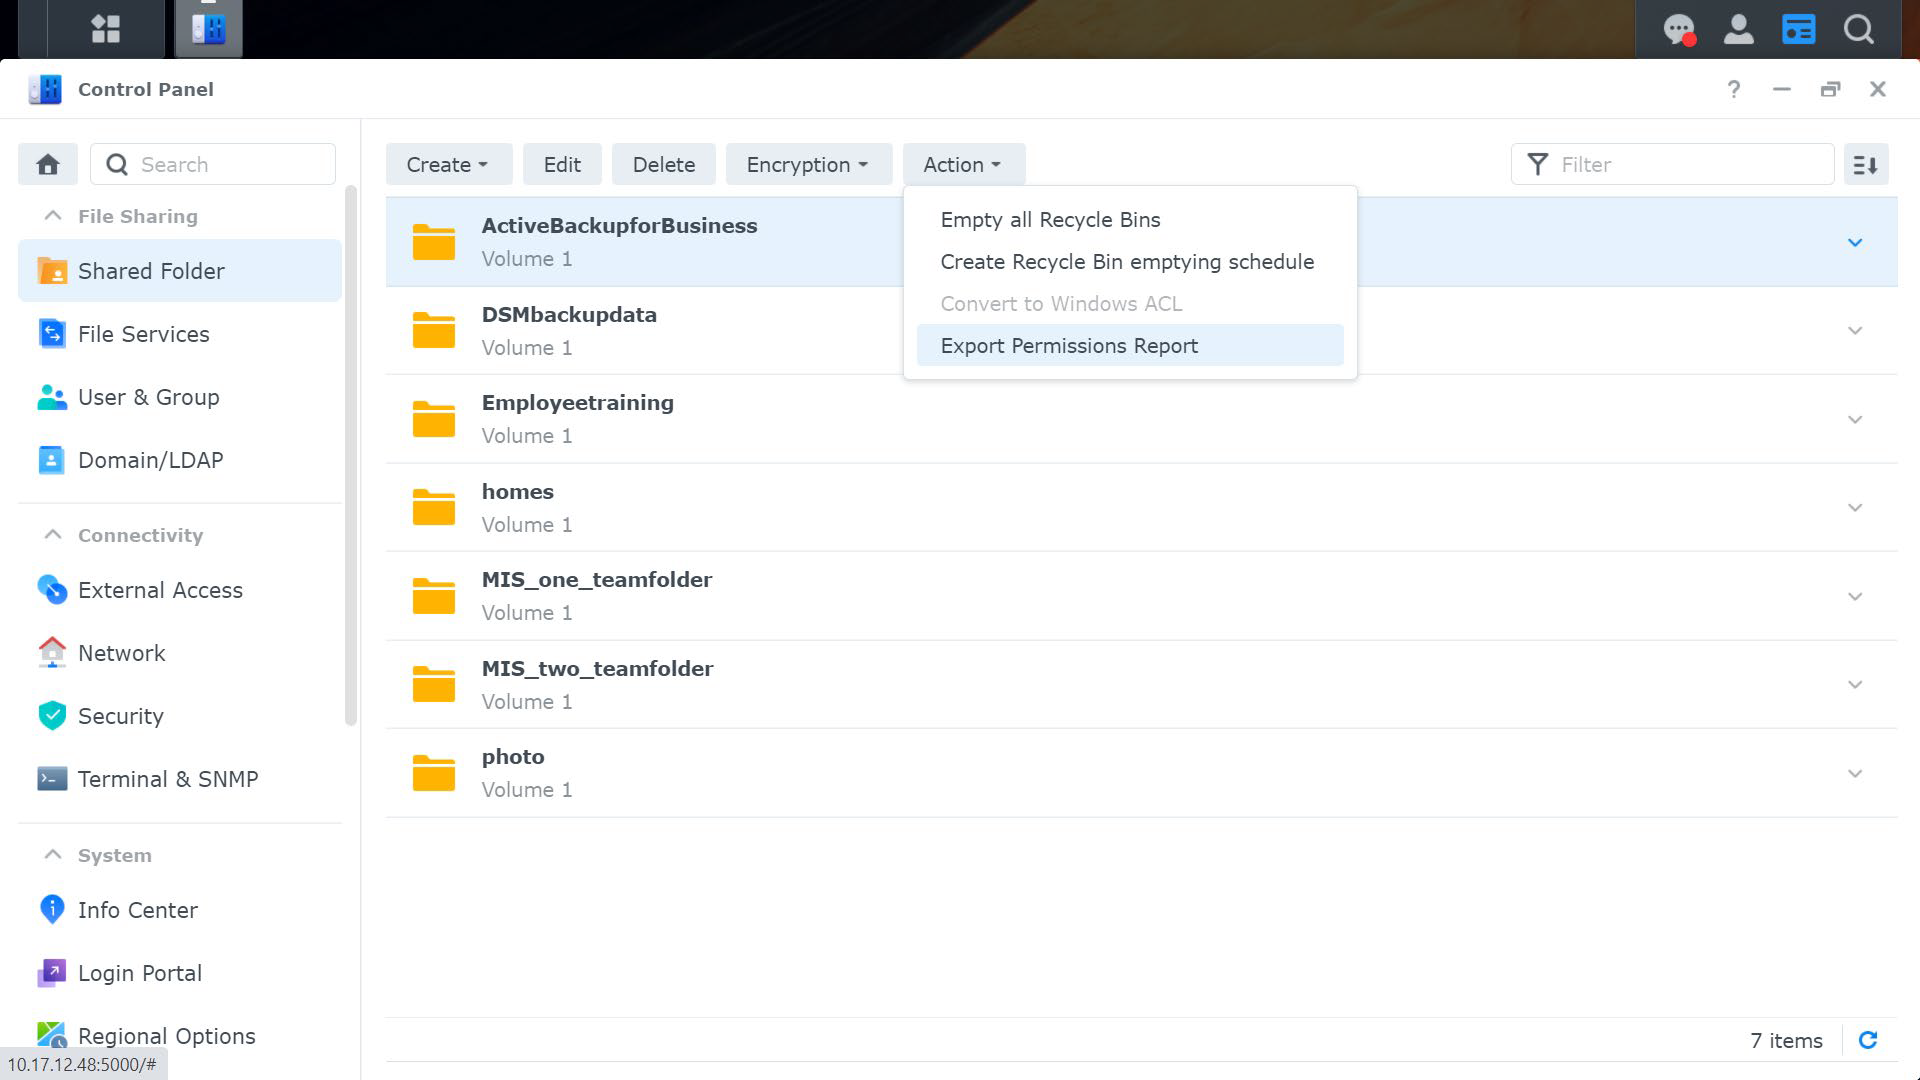The width and height of the screenshot is (1920, 1080).
Task: Click the notifications chat bubble icon
Action: tap(1678, 28)
